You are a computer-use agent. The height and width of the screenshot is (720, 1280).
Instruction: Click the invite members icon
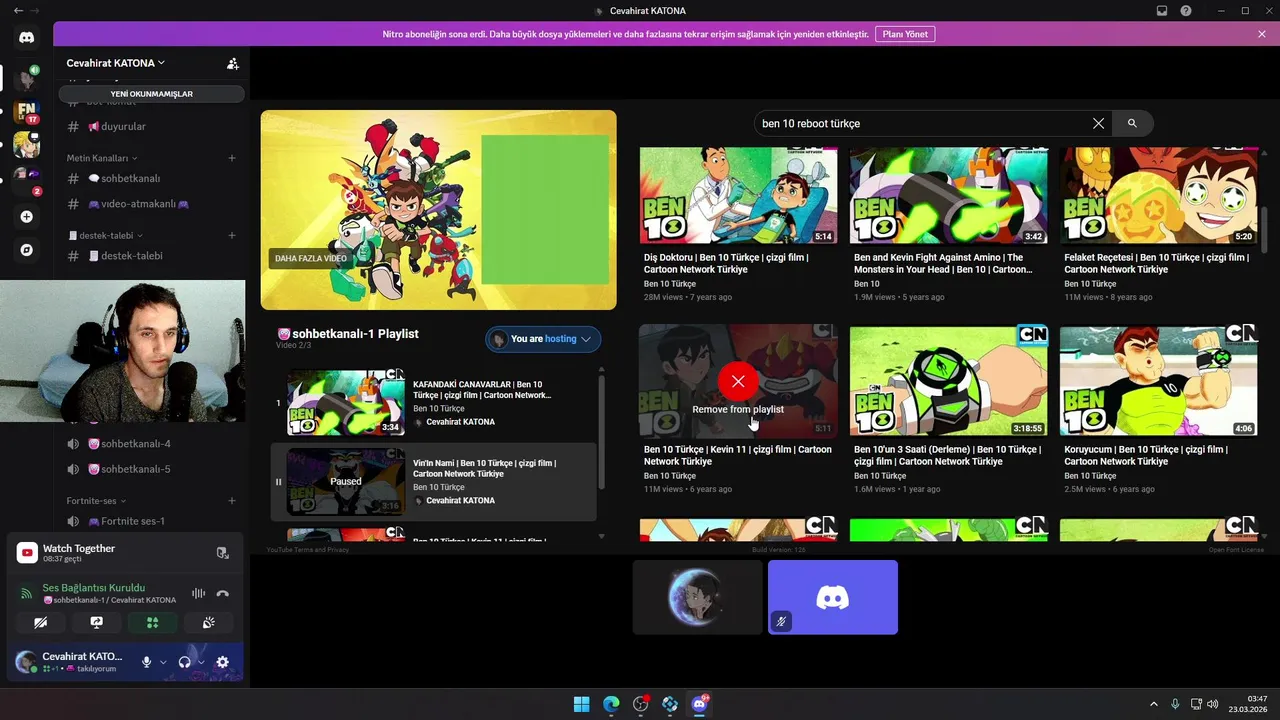233,63
